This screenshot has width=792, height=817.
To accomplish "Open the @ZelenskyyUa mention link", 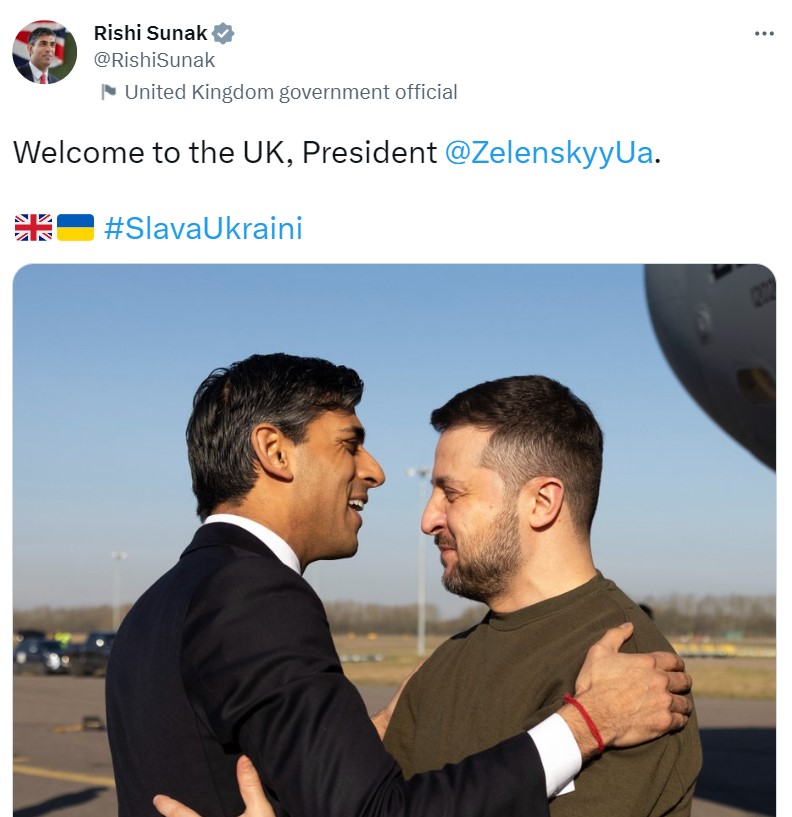I will coord(548,153).
